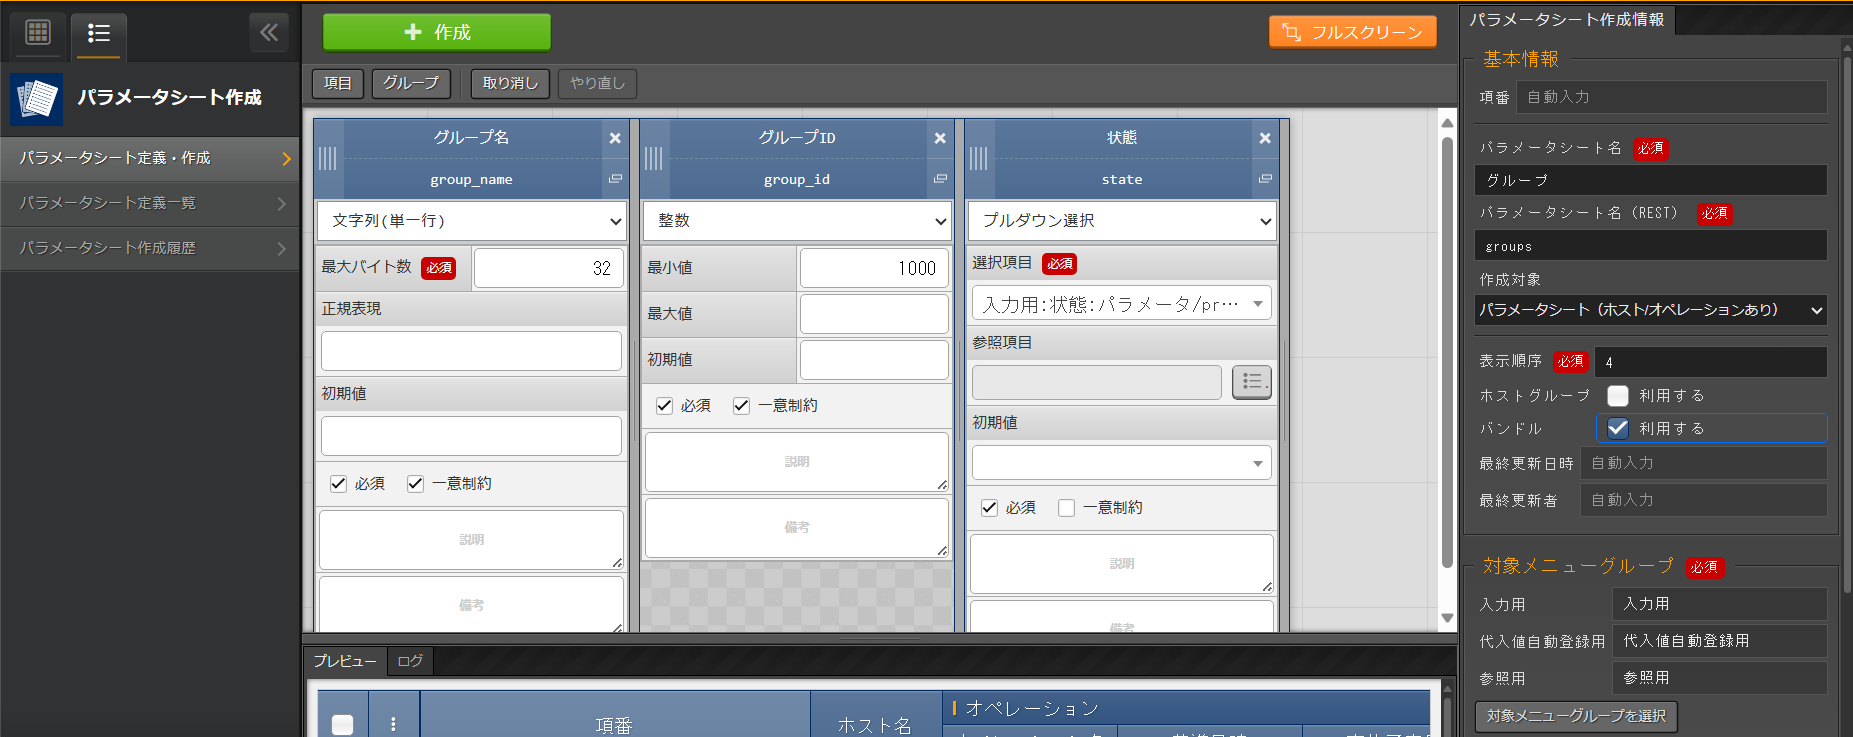
Task: Click the copy icon beside group_name
Action: (615, 179)
